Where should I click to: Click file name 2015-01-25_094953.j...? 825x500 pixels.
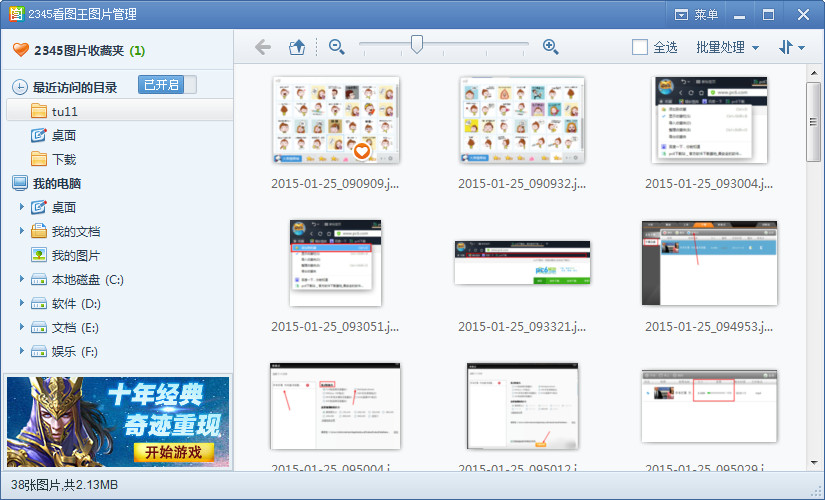click(x=709, y=327)
